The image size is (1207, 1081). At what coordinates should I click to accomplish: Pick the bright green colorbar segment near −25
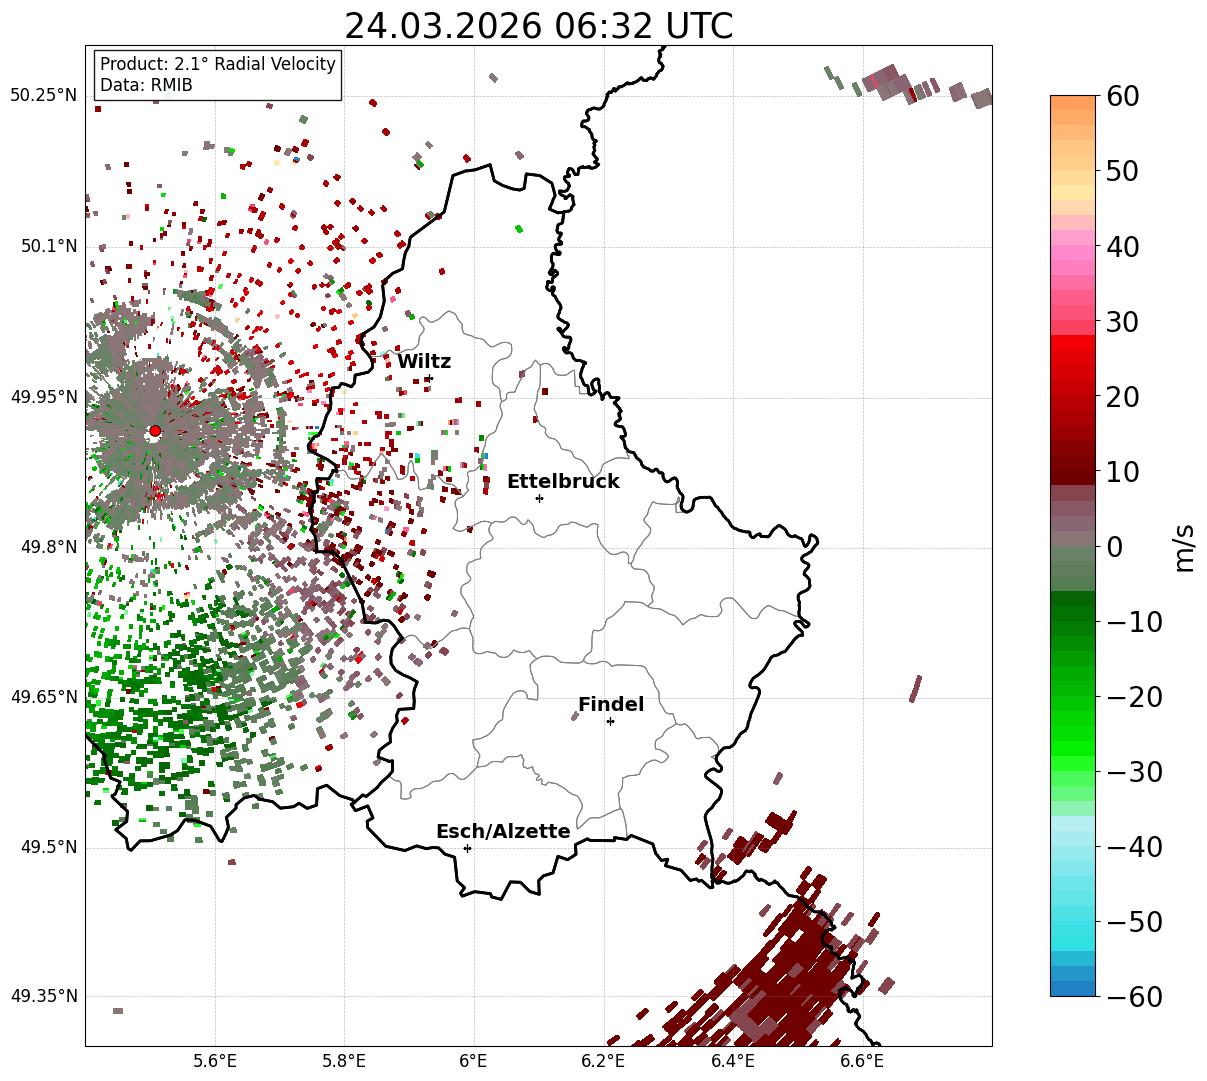(1073, 735)
